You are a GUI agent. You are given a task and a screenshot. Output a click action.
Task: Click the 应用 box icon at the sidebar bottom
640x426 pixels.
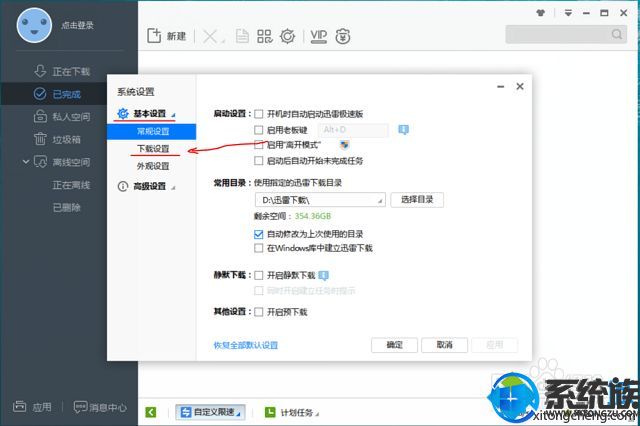(x=20, y=406)
